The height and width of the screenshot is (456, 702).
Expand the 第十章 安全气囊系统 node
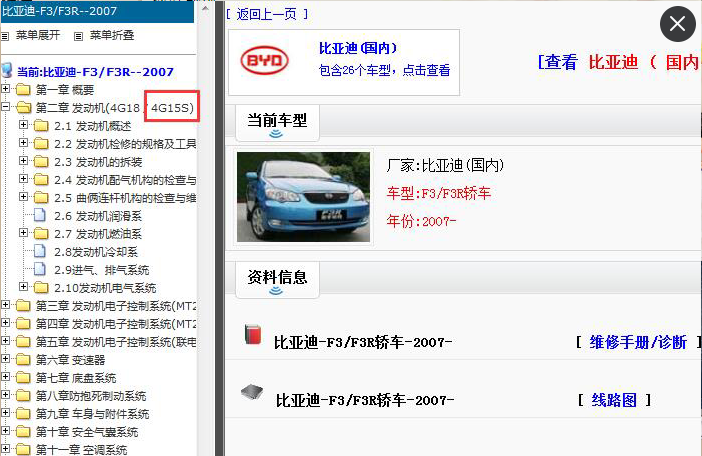[5, 430]
